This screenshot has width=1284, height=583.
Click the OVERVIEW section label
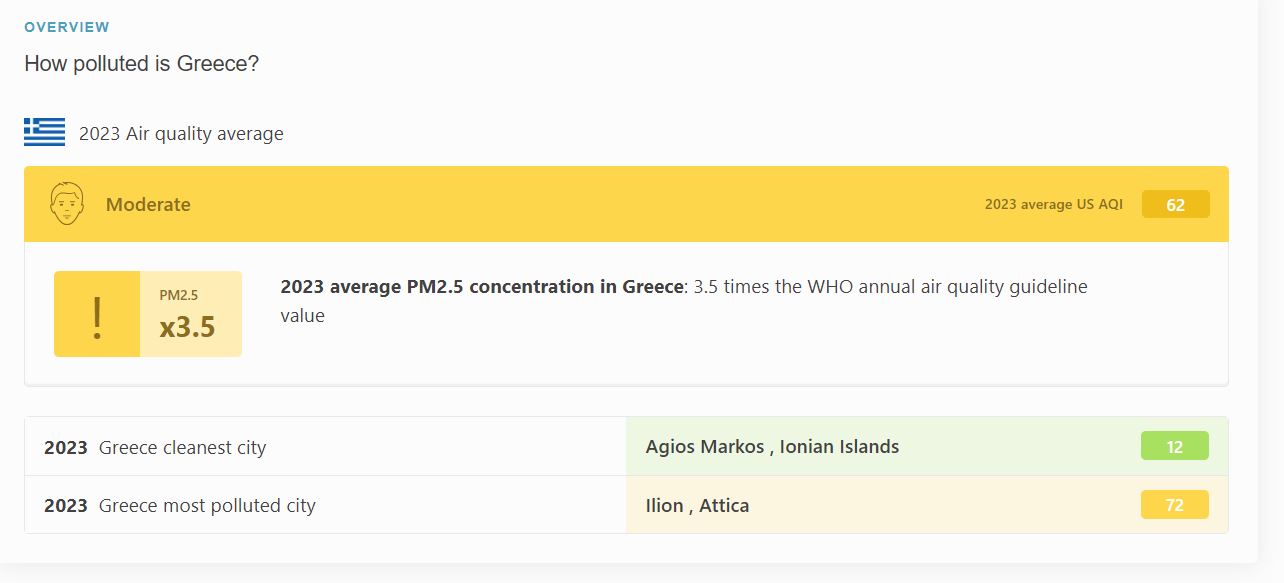[x=67, y=27]
